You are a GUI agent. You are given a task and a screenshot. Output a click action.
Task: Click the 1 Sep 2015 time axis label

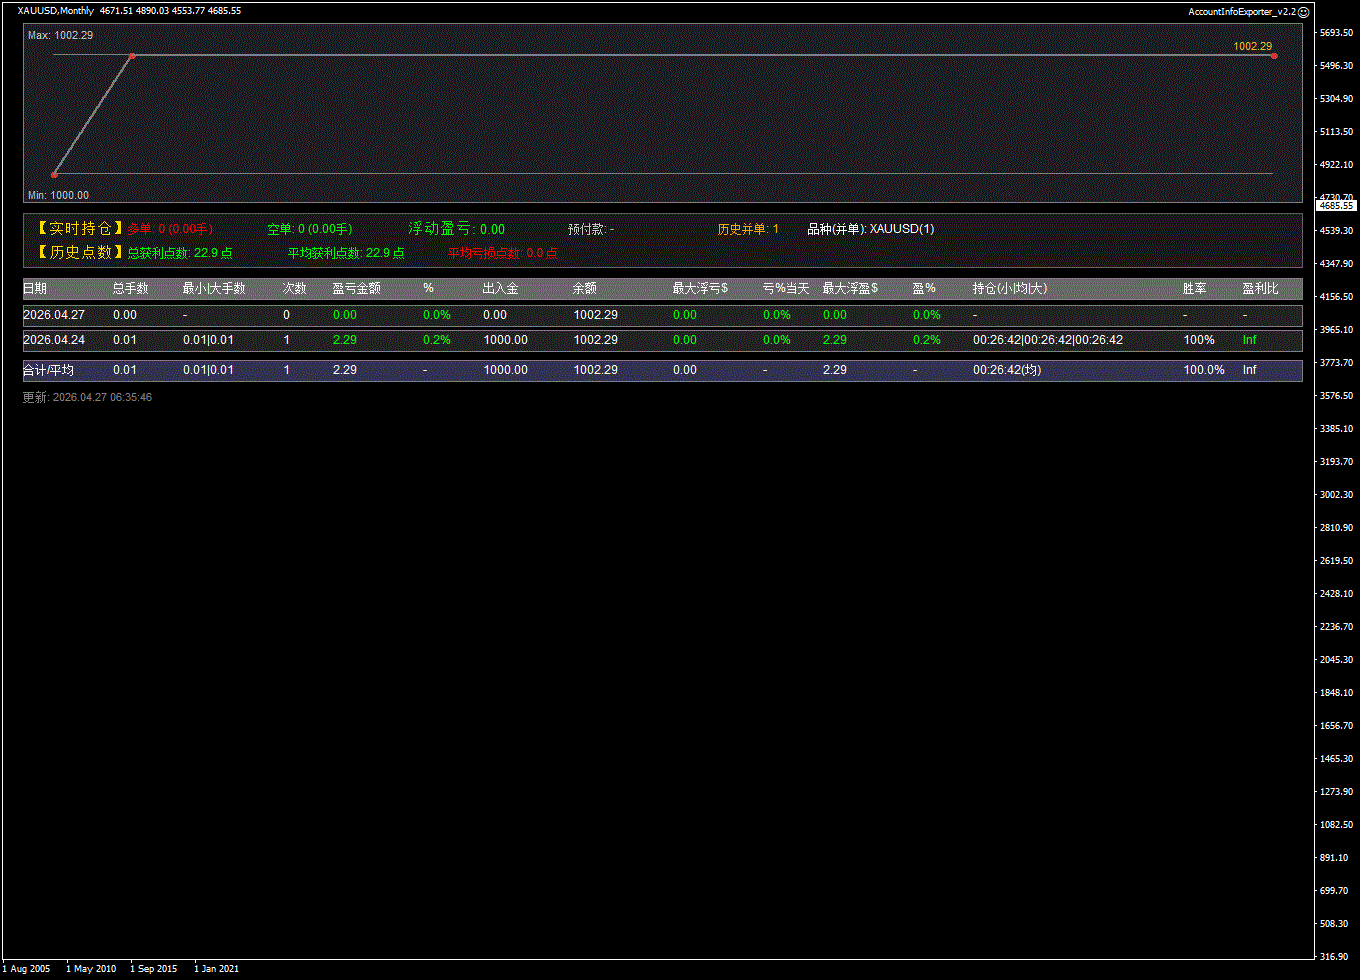[153, 969]
